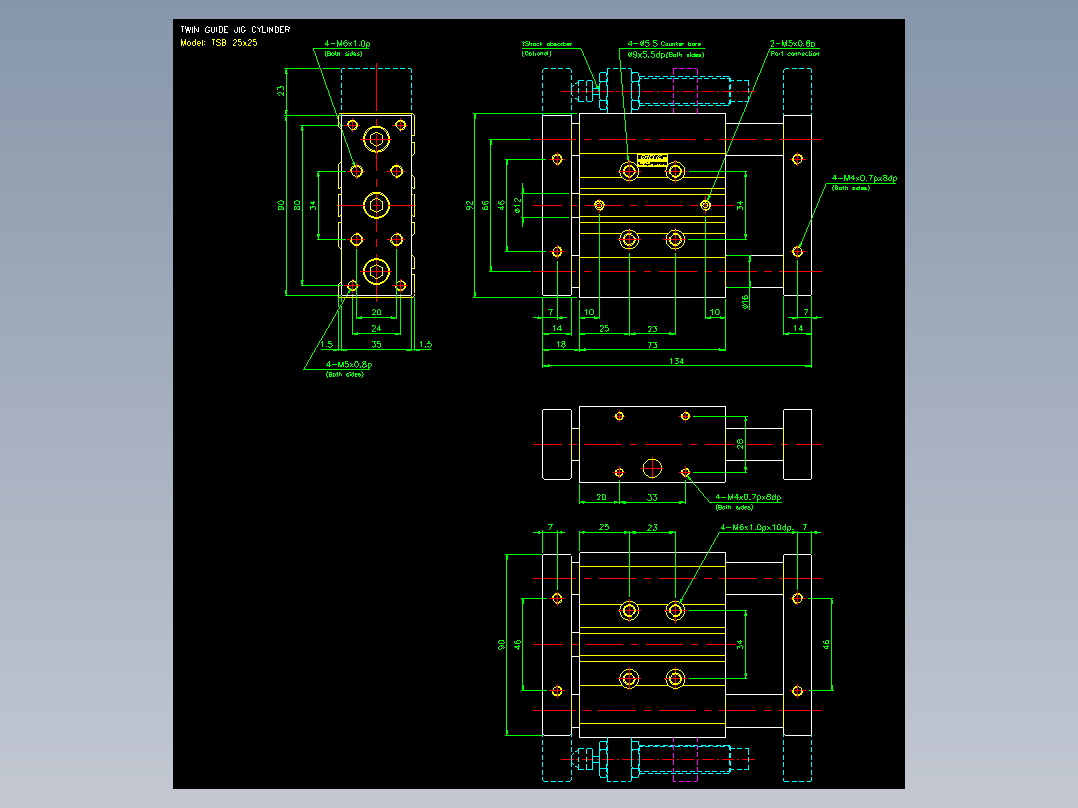Select the "4-M5x0.8p" thread callout

pos(349,364)
